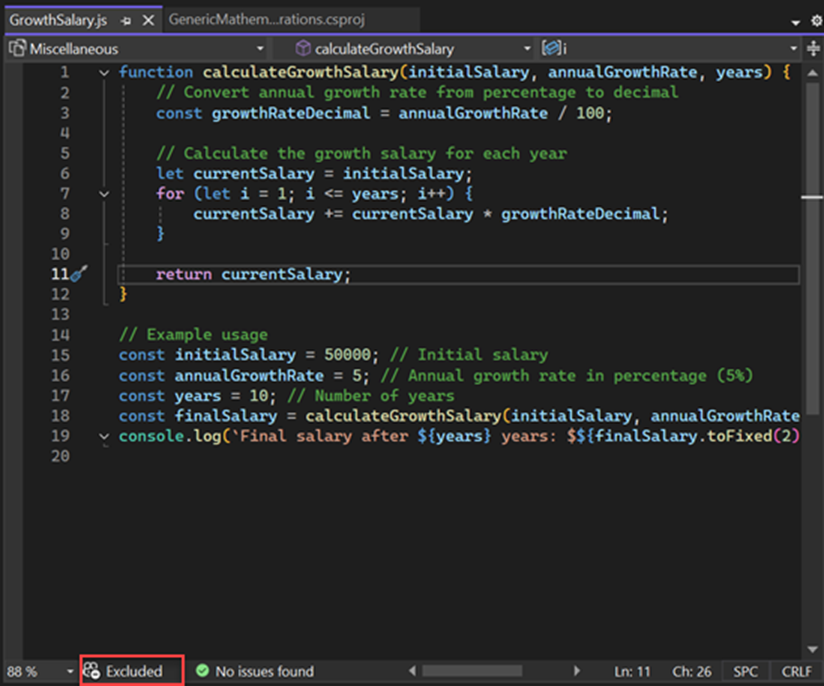Click the horizontal scrollbar right arrow
This screenshot has width=824, height=686.
pos(577,671)
